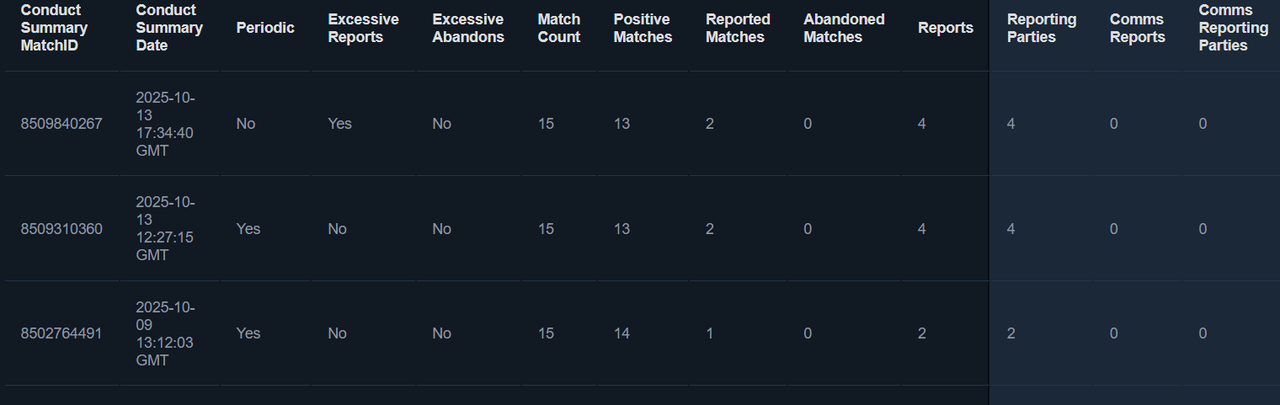Select the Abandoned Matches column header
This screenshot has height=405, width=1280.
pyautogui.click(x=844, y=28)
